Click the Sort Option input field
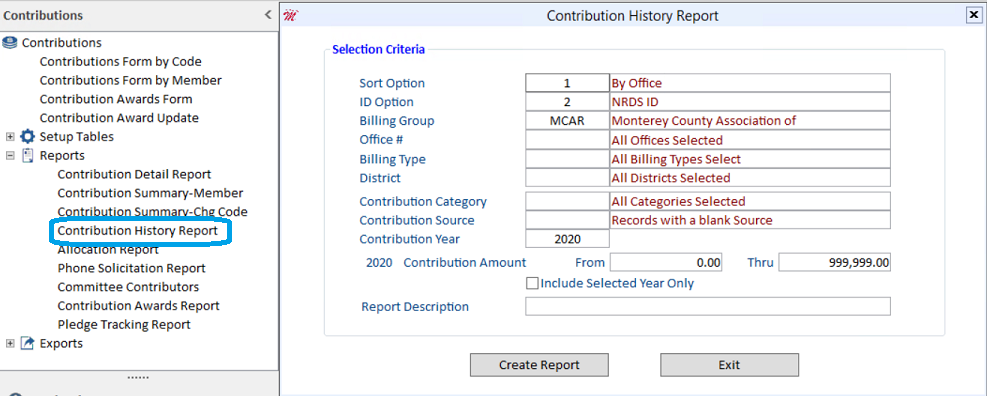Viewport: 987px width, 396px height. click(x=567, y=83)
